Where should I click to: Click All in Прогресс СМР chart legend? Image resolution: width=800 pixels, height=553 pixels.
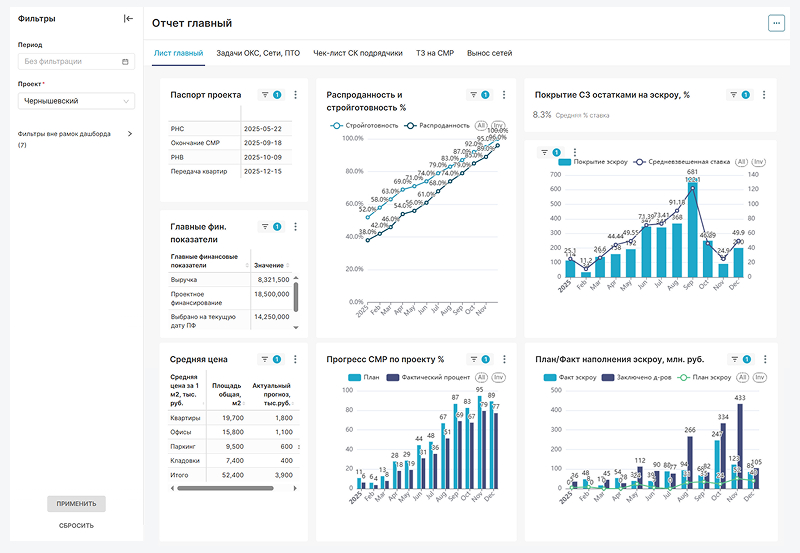click(x=481, y=378)
